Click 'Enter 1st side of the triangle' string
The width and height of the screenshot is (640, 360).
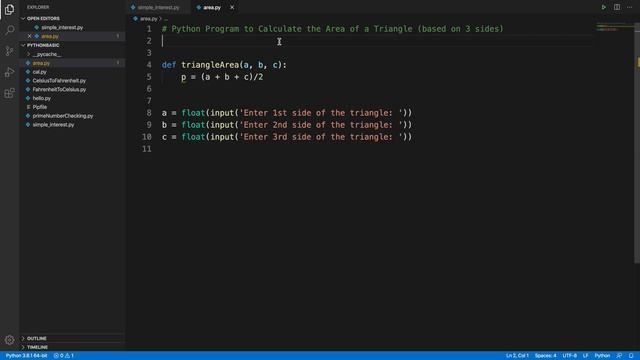point(320,113)
